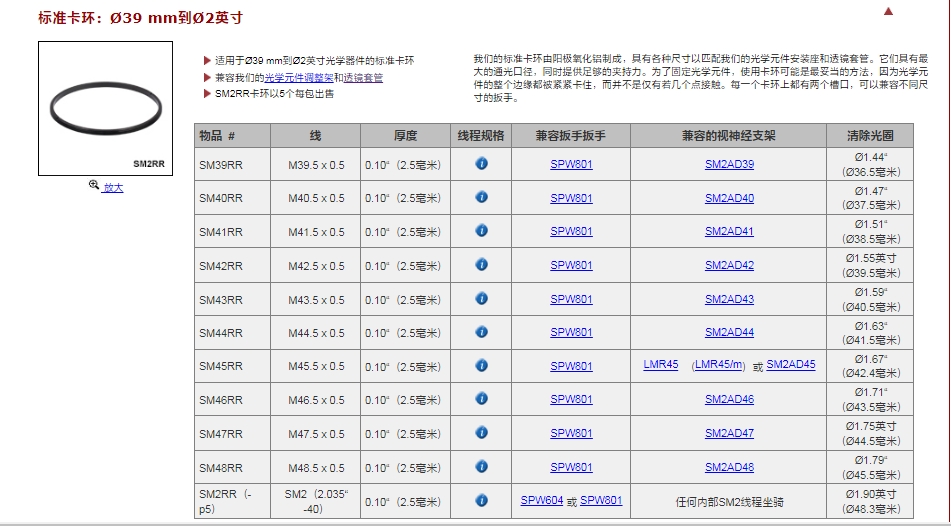Image resolution: width=951 pixels, height=526 pixels.
Task: Click the 厚度 column header
Action: click(405, 136)
